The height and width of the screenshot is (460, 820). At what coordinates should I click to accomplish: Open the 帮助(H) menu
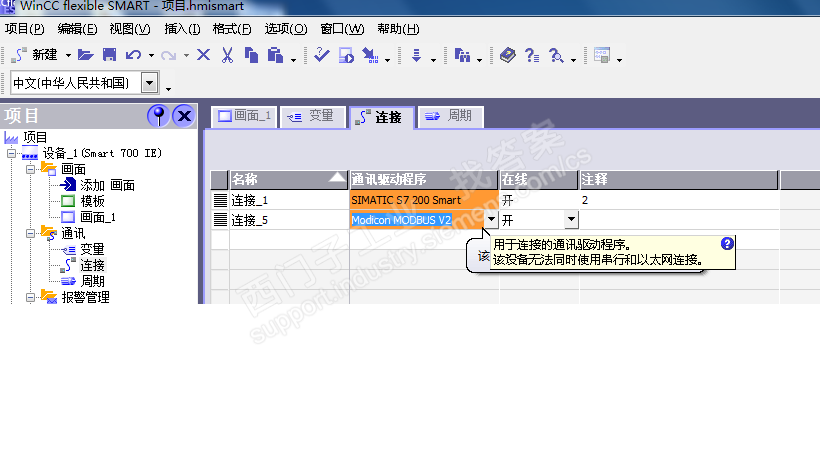tap(398, 29)
